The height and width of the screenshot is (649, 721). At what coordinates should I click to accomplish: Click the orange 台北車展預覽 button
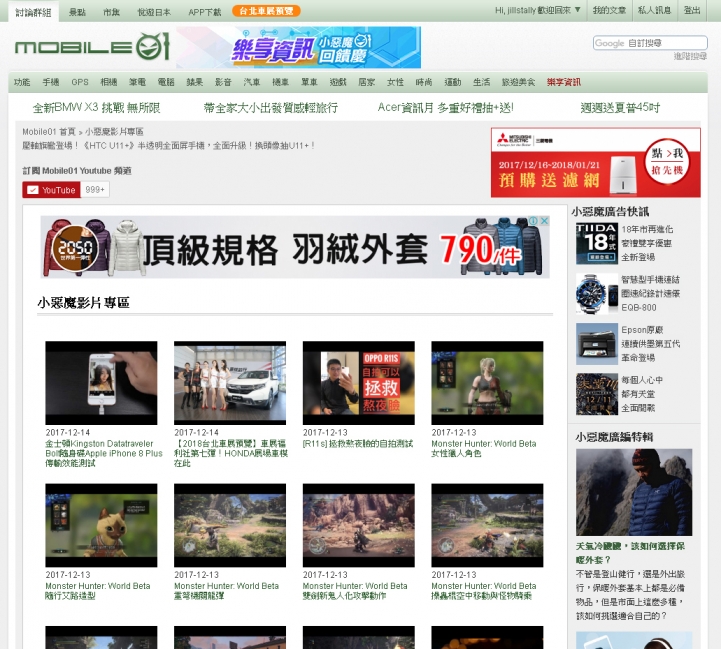tap(266, 11)
